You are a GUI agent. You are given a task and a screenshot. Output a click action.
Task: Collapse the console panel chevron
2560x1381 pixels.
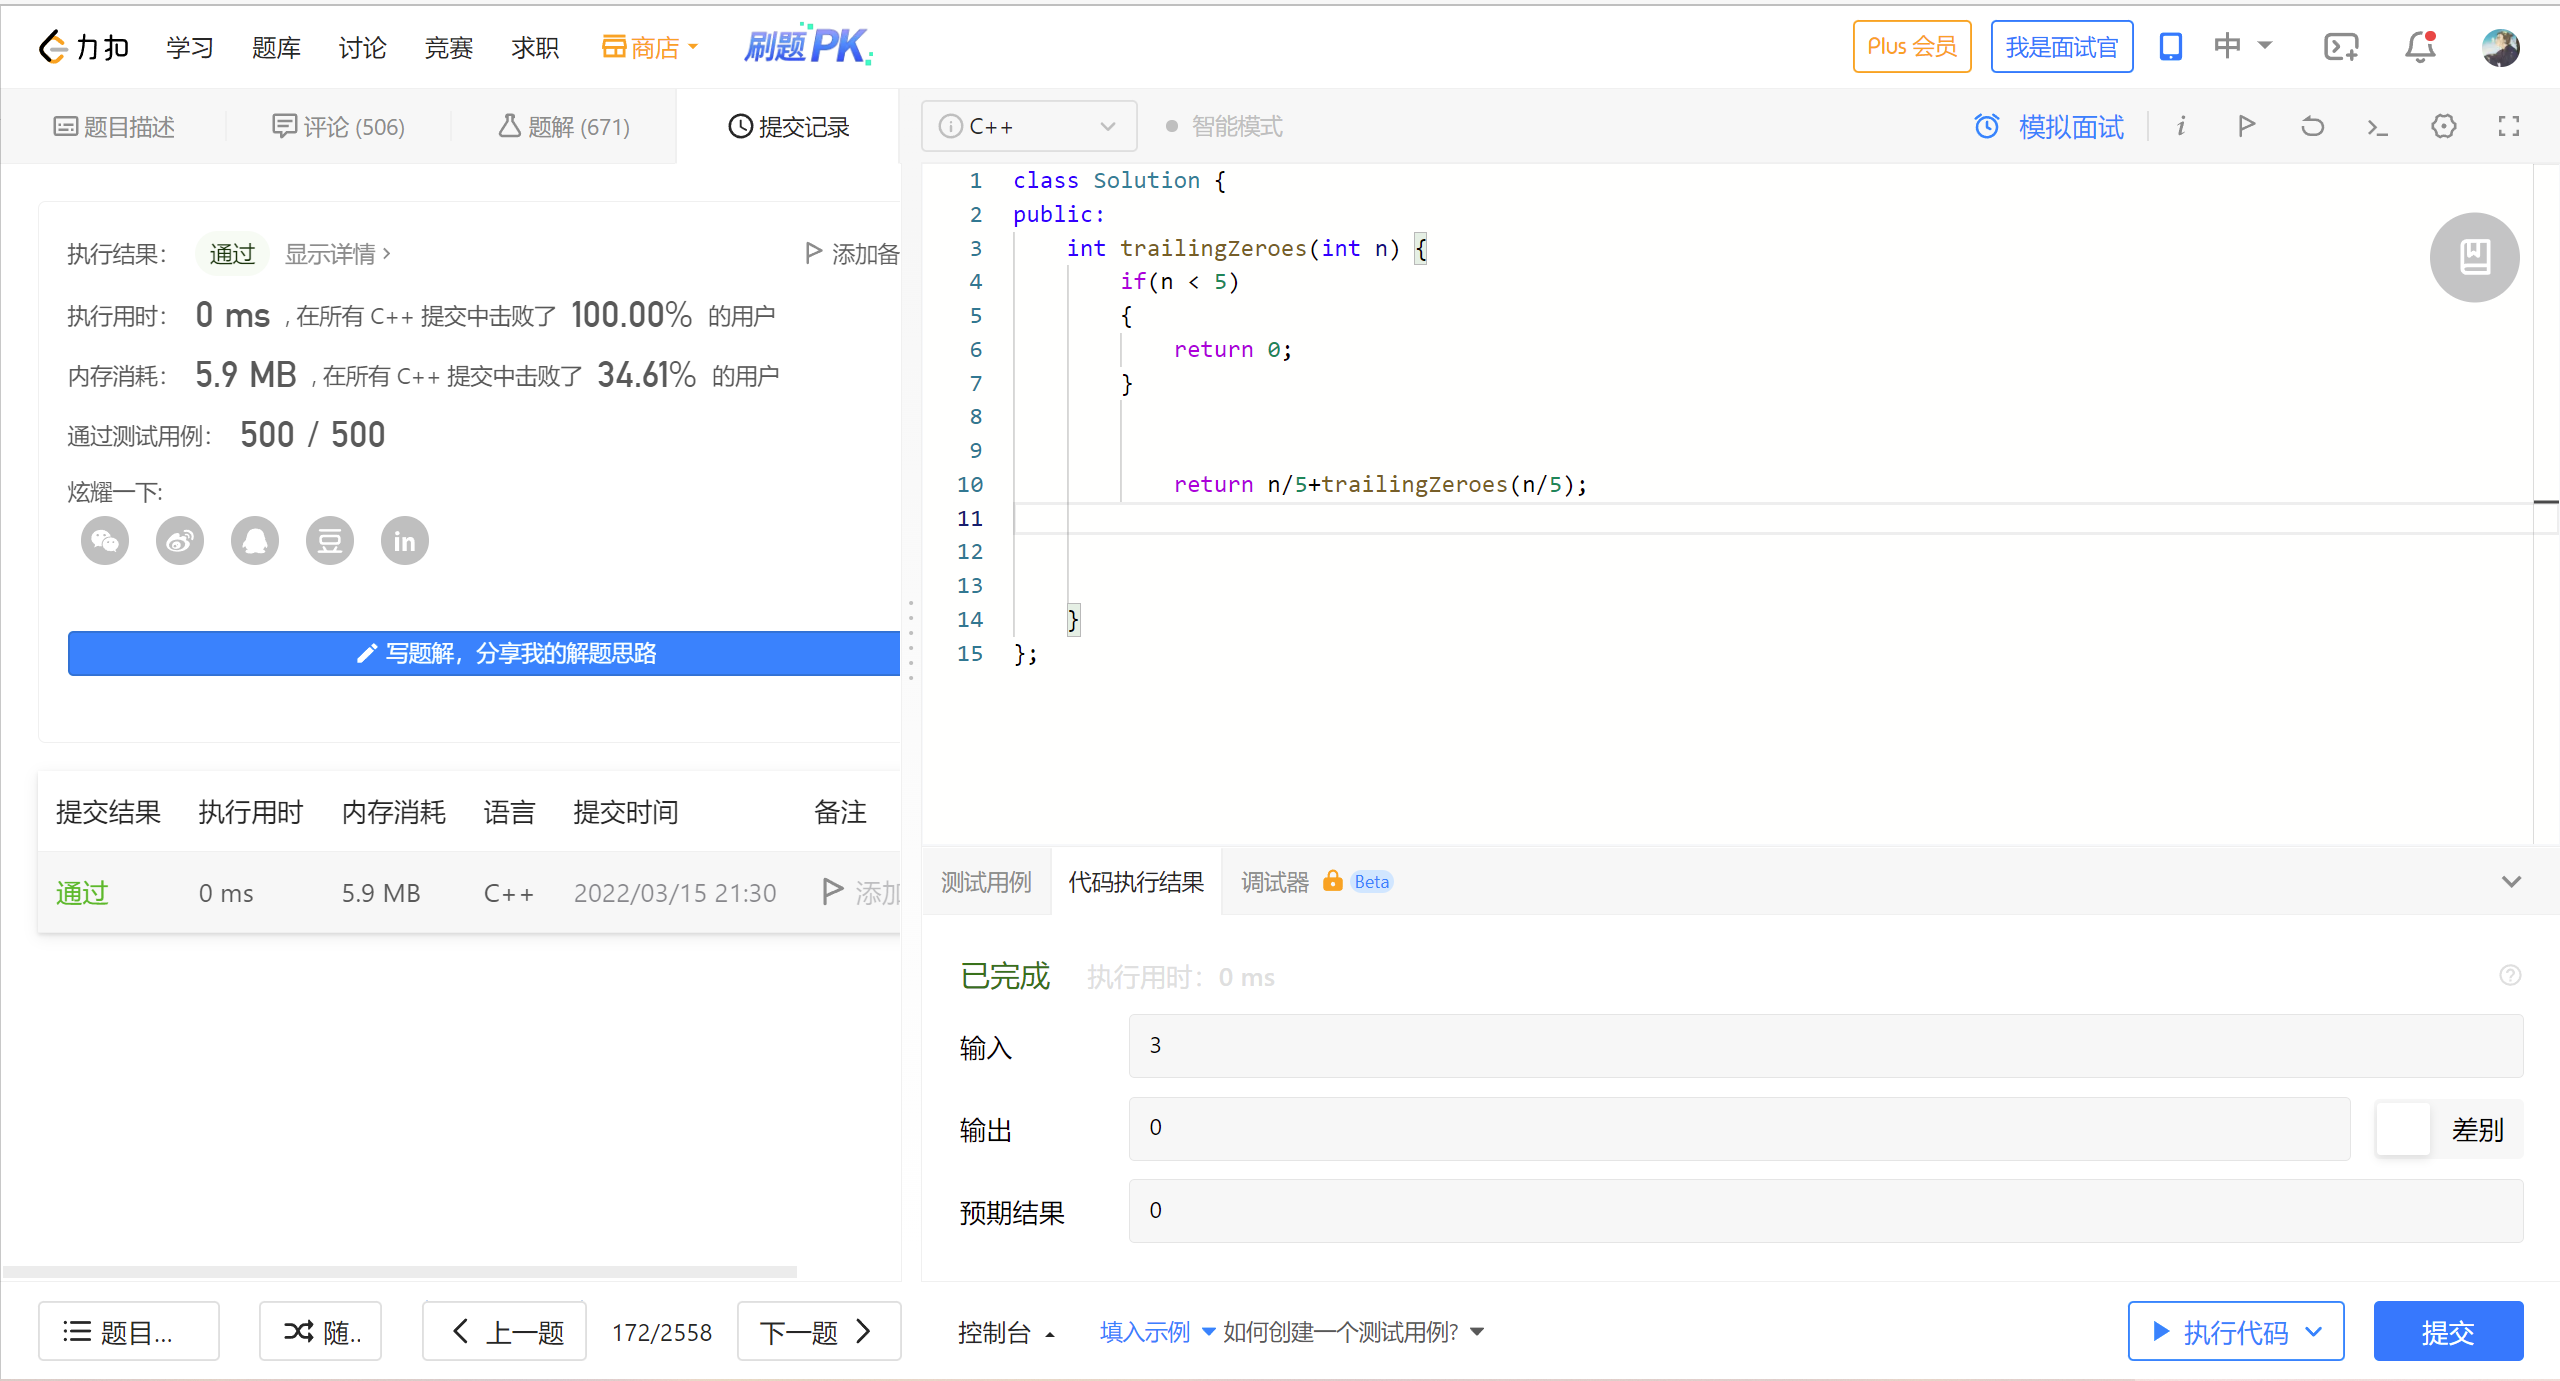[x=2511, y=881]
